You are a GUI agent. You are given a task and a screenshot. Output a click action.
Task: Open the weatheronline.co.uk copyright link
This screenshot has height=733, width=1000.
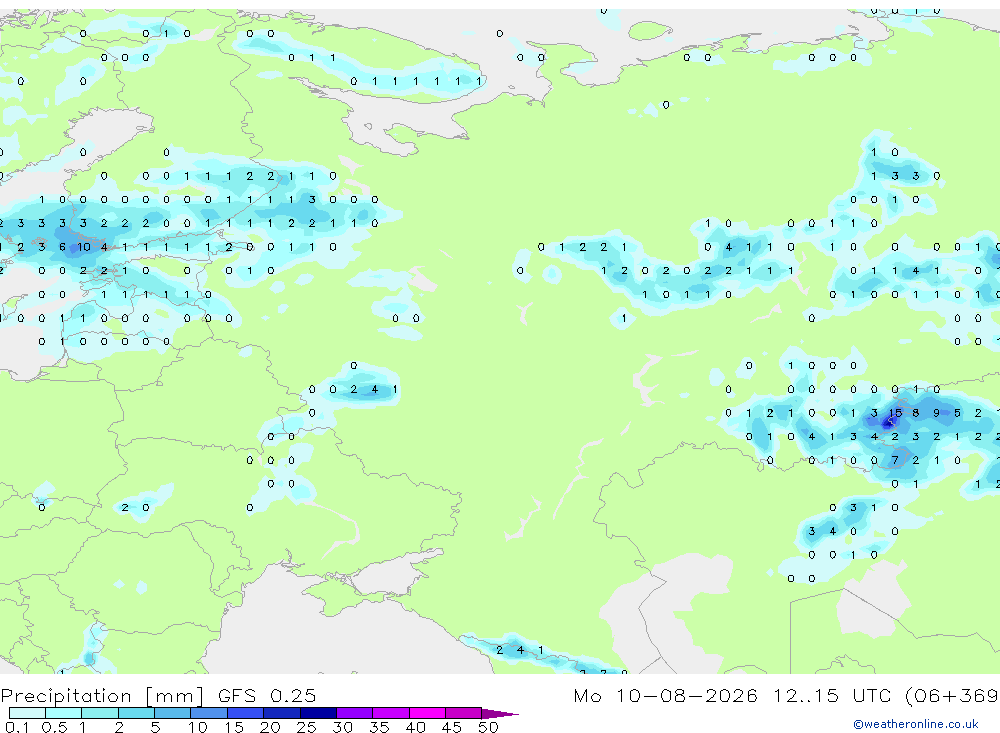pyautogui.click(x=916, y=724)
